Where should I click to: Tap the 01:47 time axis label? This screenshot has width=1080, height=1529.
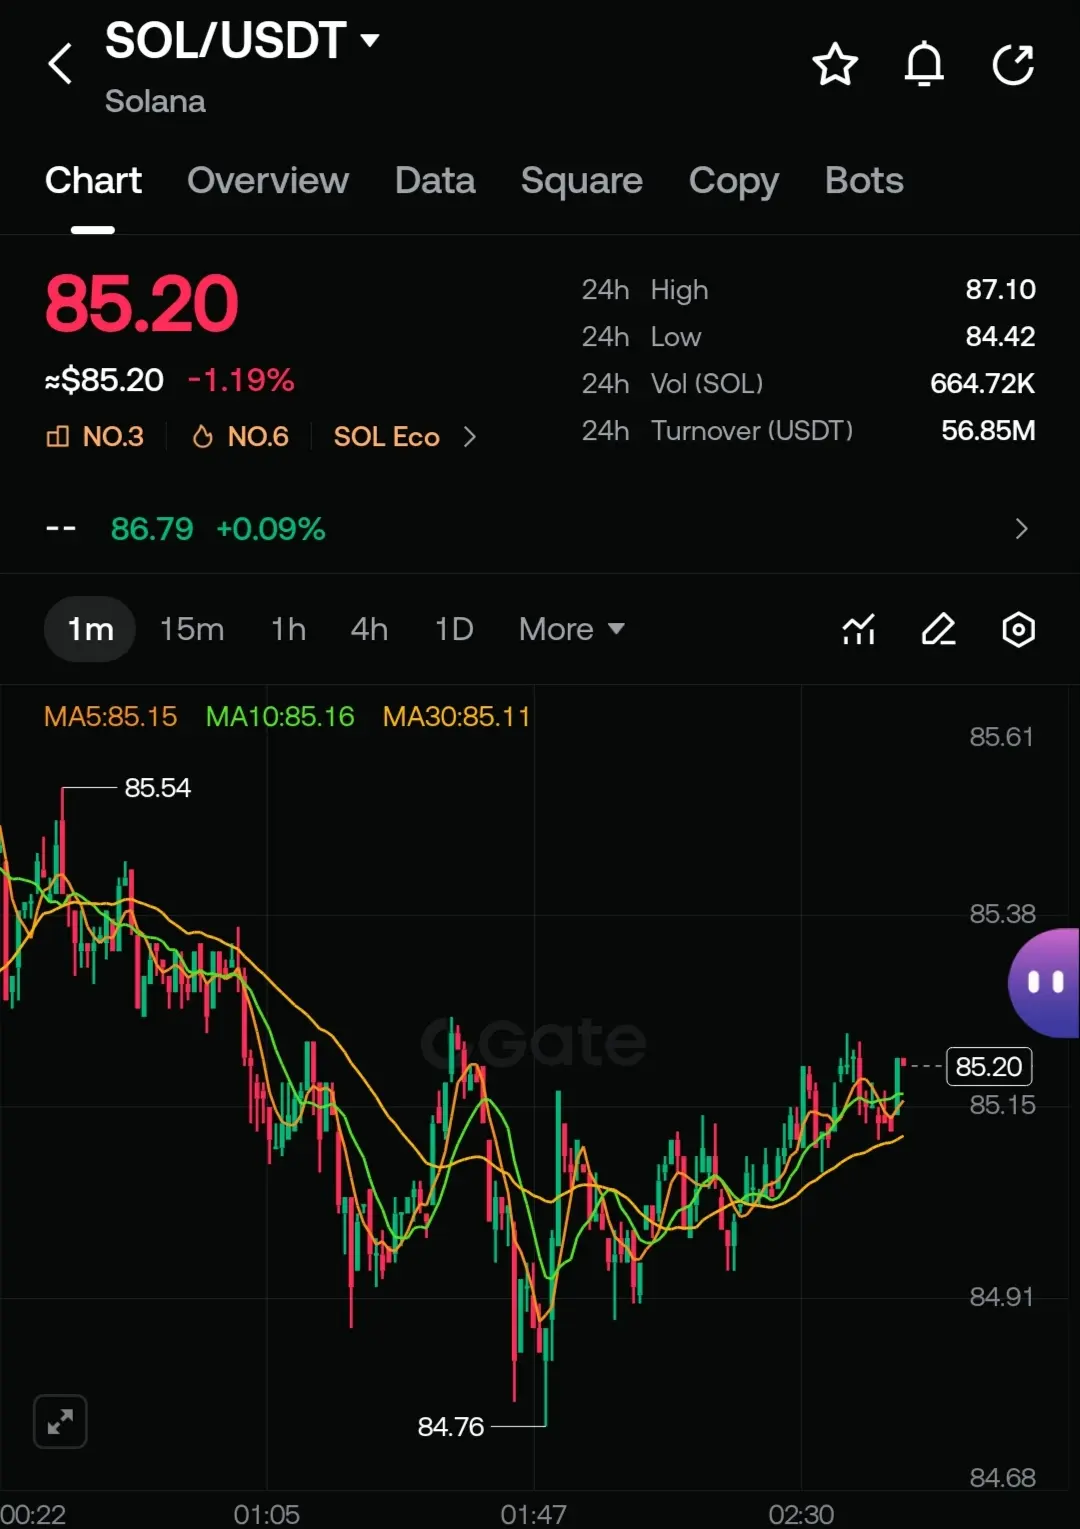533,1514
